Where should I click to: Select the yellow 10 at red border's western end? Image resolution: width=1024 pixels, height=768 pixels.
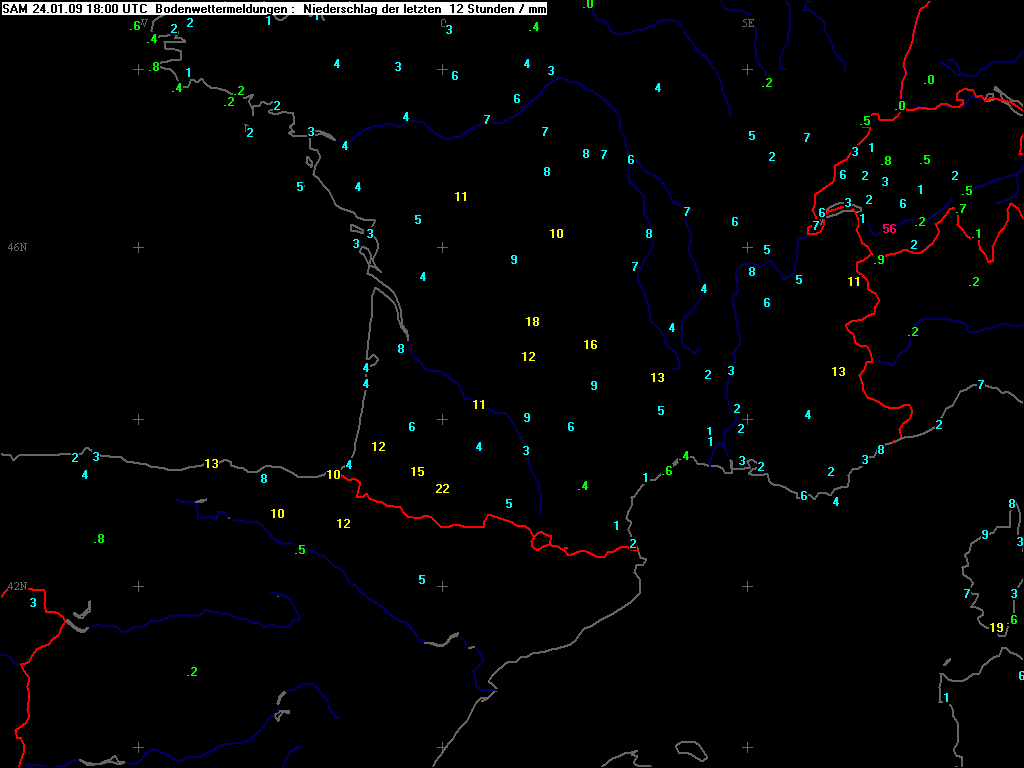333,475
